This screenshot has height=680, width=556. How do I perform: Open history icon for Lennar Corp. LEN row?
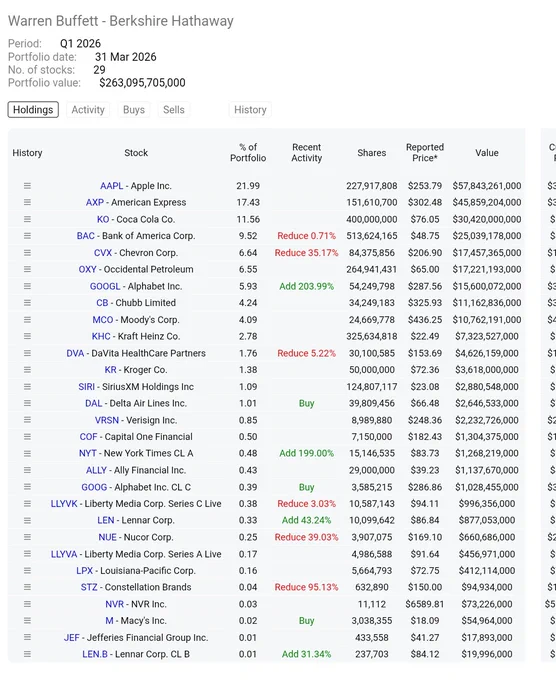(x=27, y=520)
